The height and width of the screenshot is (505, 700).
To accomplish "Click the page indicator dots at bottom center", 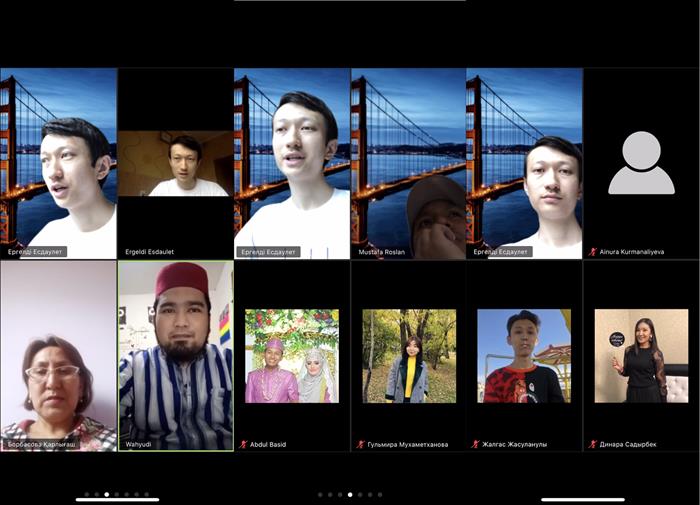I will 349,494.
